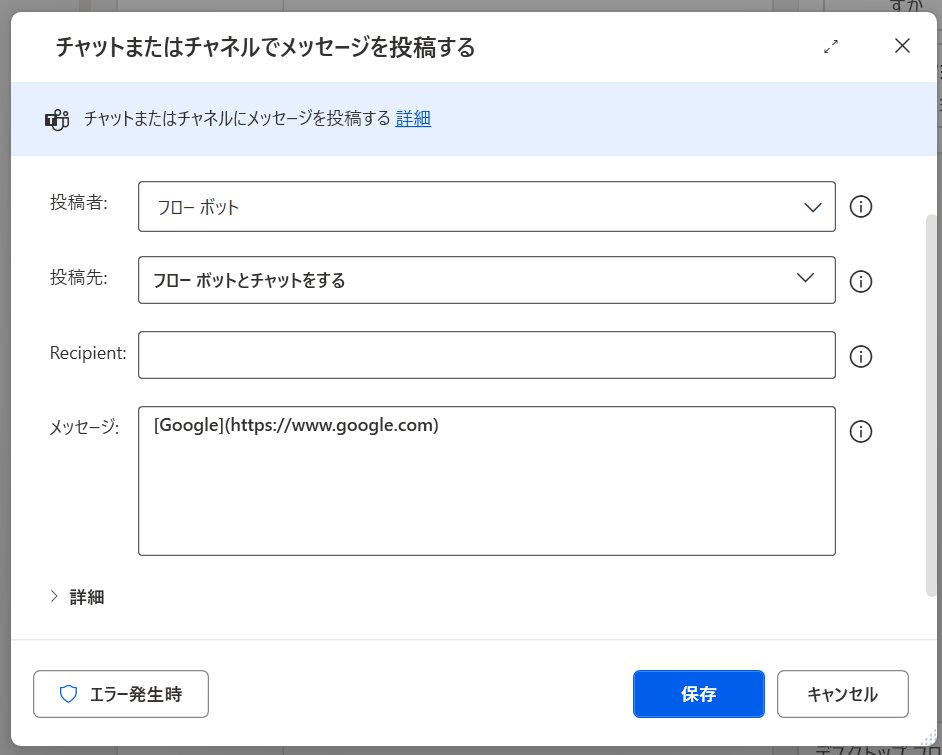Expand the 詳細 advanced section
The width and height of the screenshot is (942, 755).
77,596
